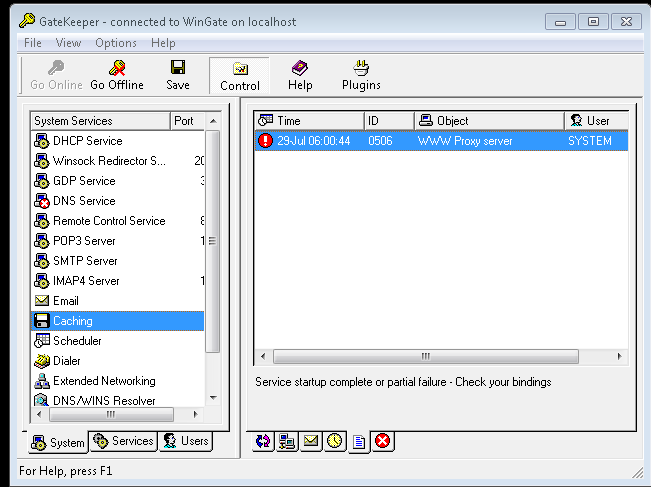
Task: Sort by the Time column header
Action: coord(309,121)
